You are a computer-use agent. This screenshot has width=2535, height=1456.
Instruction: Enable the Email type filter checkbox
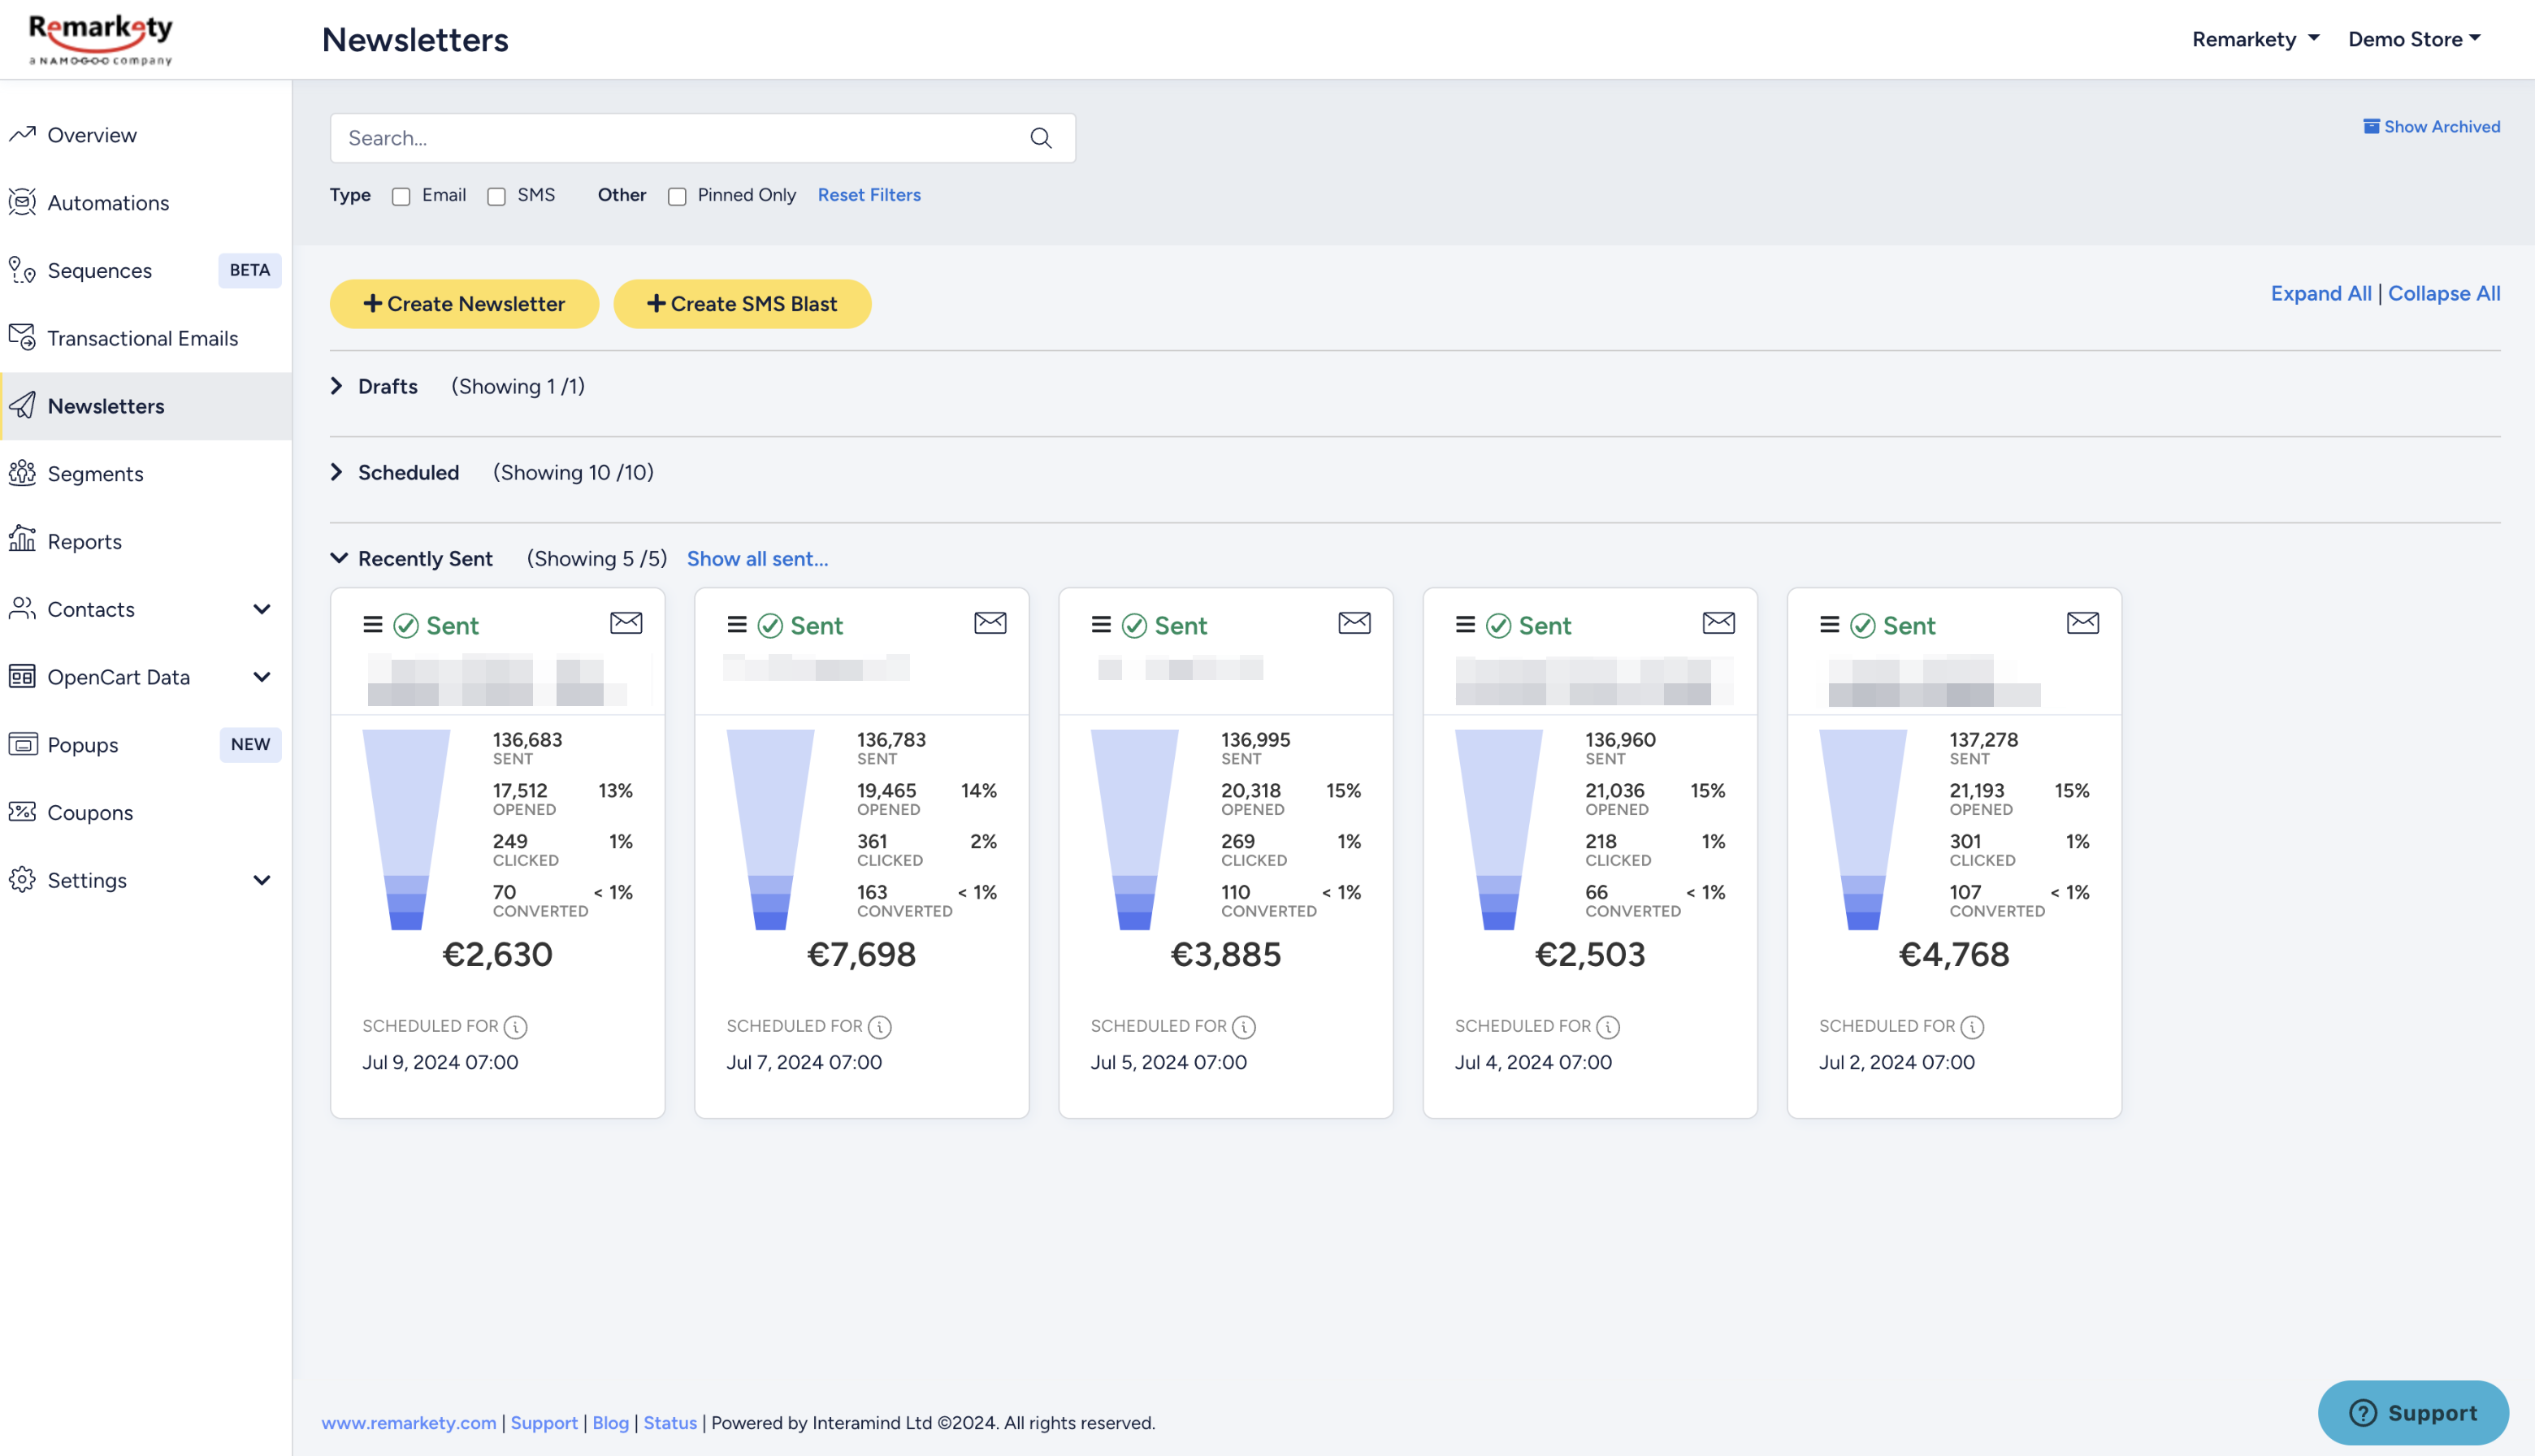click(401, 196)
